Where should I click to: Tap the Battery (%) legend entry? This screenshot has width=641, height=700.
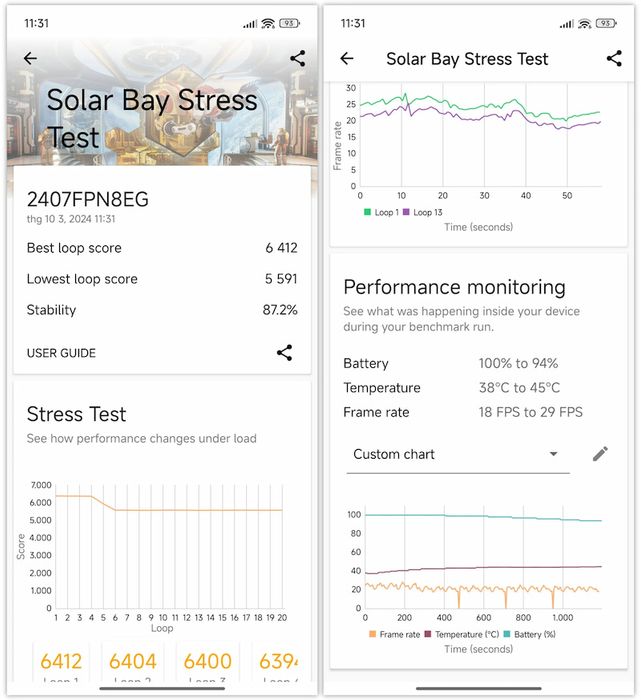coord(529,634)
